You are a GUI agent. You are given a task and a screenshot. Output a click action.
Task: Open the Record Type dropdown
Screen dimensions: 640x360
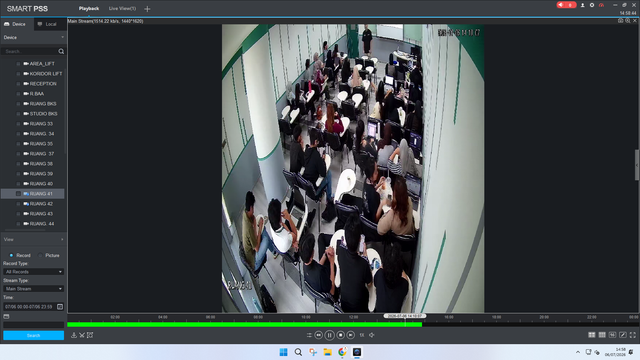coord(33,271)
